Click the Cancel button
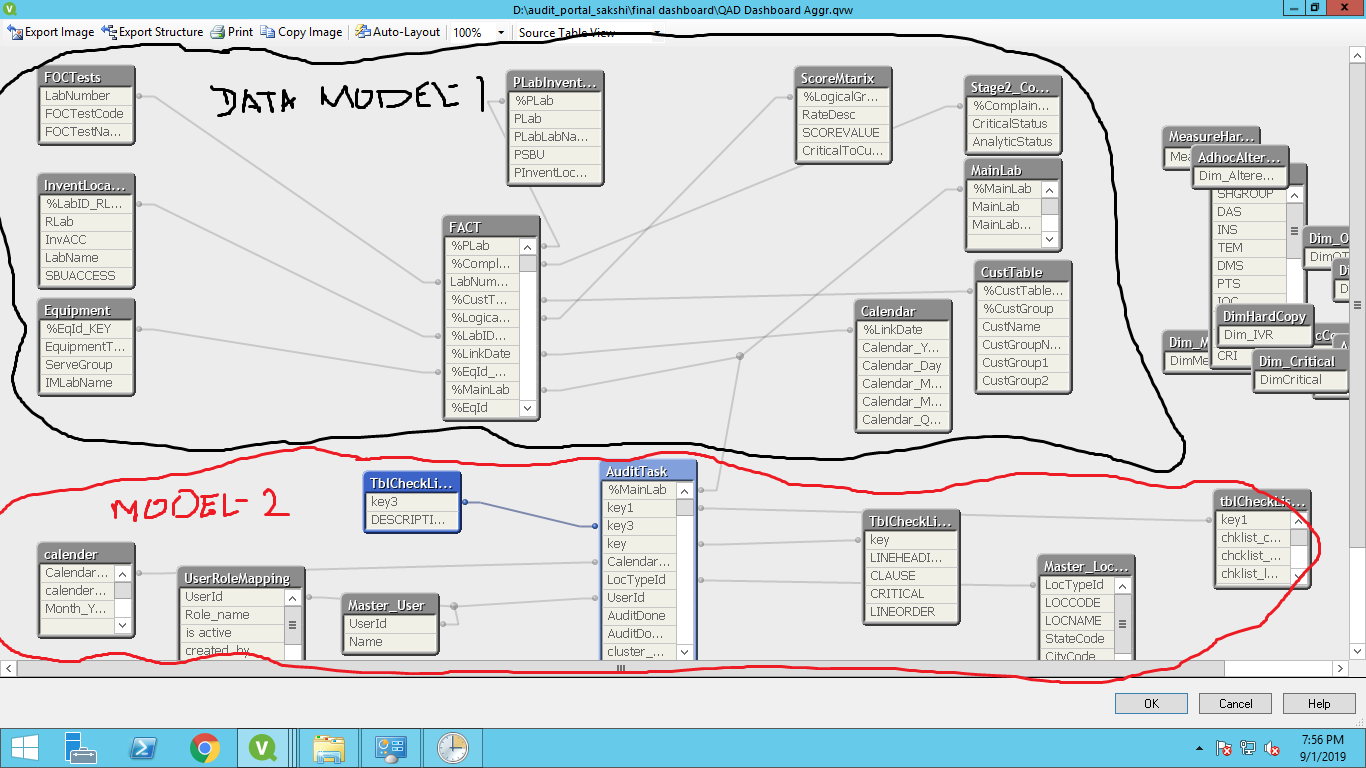This screenshot has height=768, width=1366. point(1235,703)
